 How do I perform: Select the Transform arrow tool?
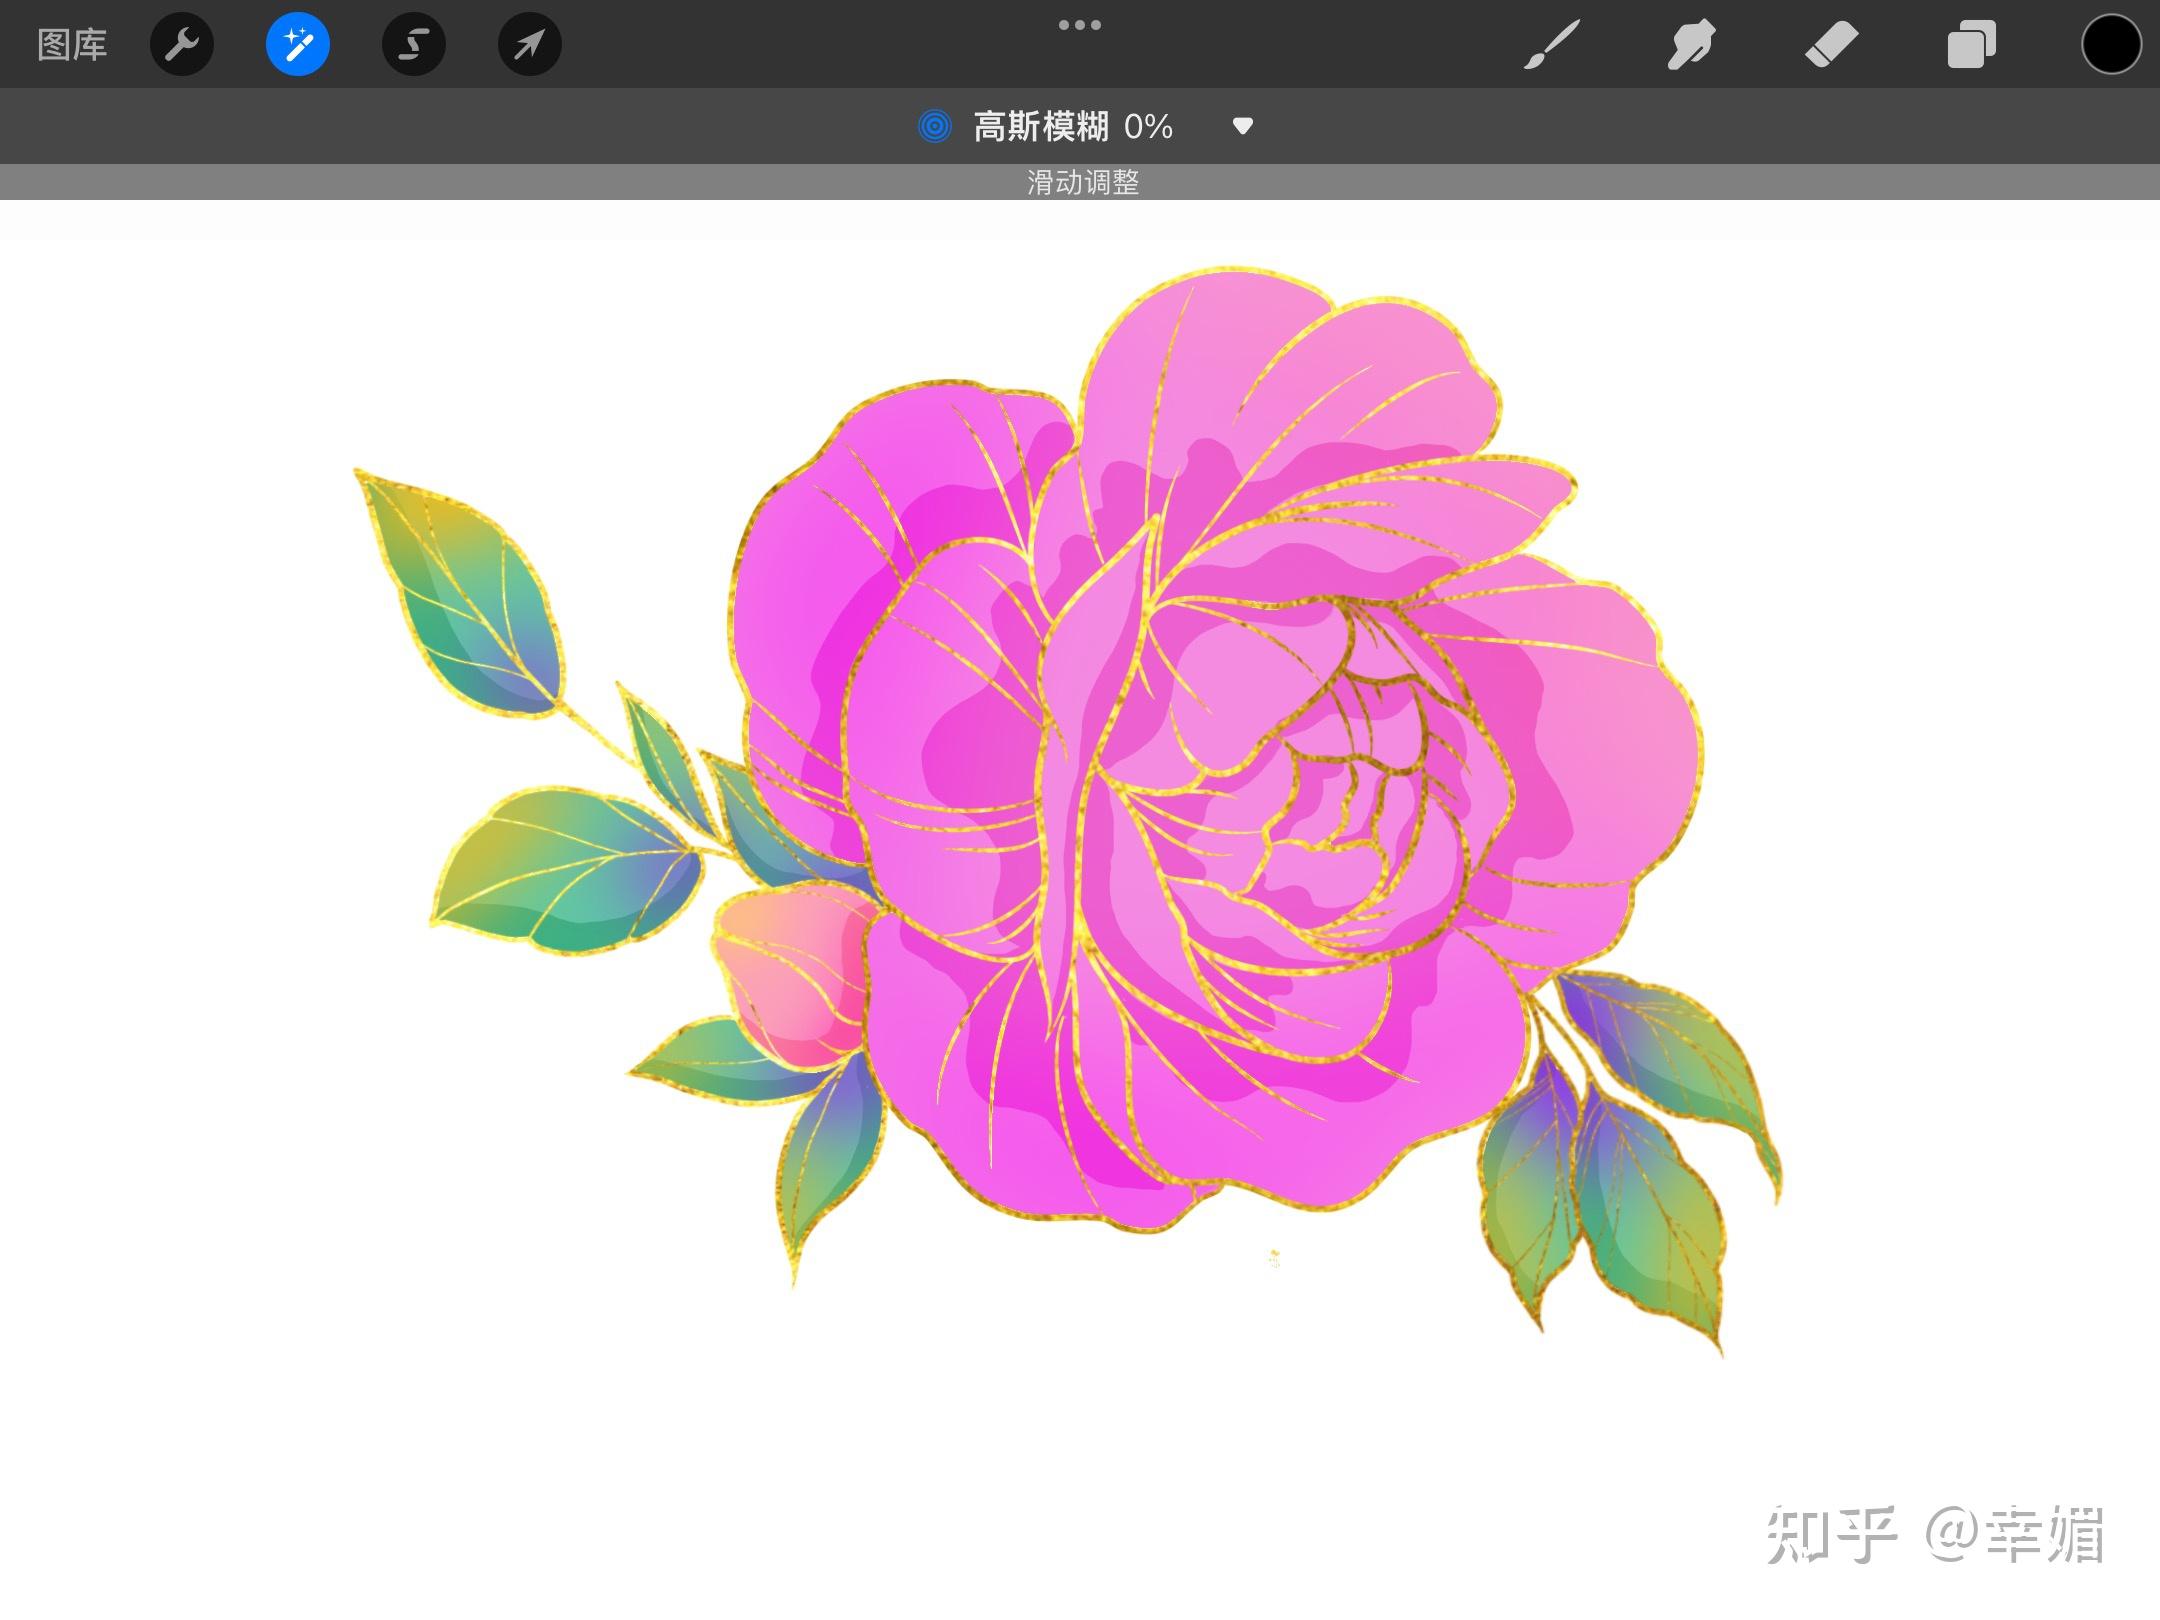[529, 44]
